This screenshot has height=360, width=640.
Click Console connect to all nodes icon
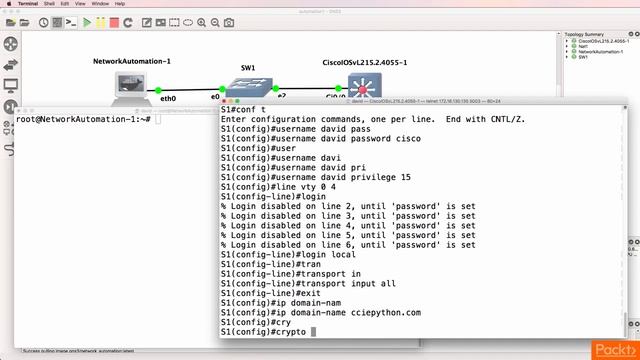[71, 23]
